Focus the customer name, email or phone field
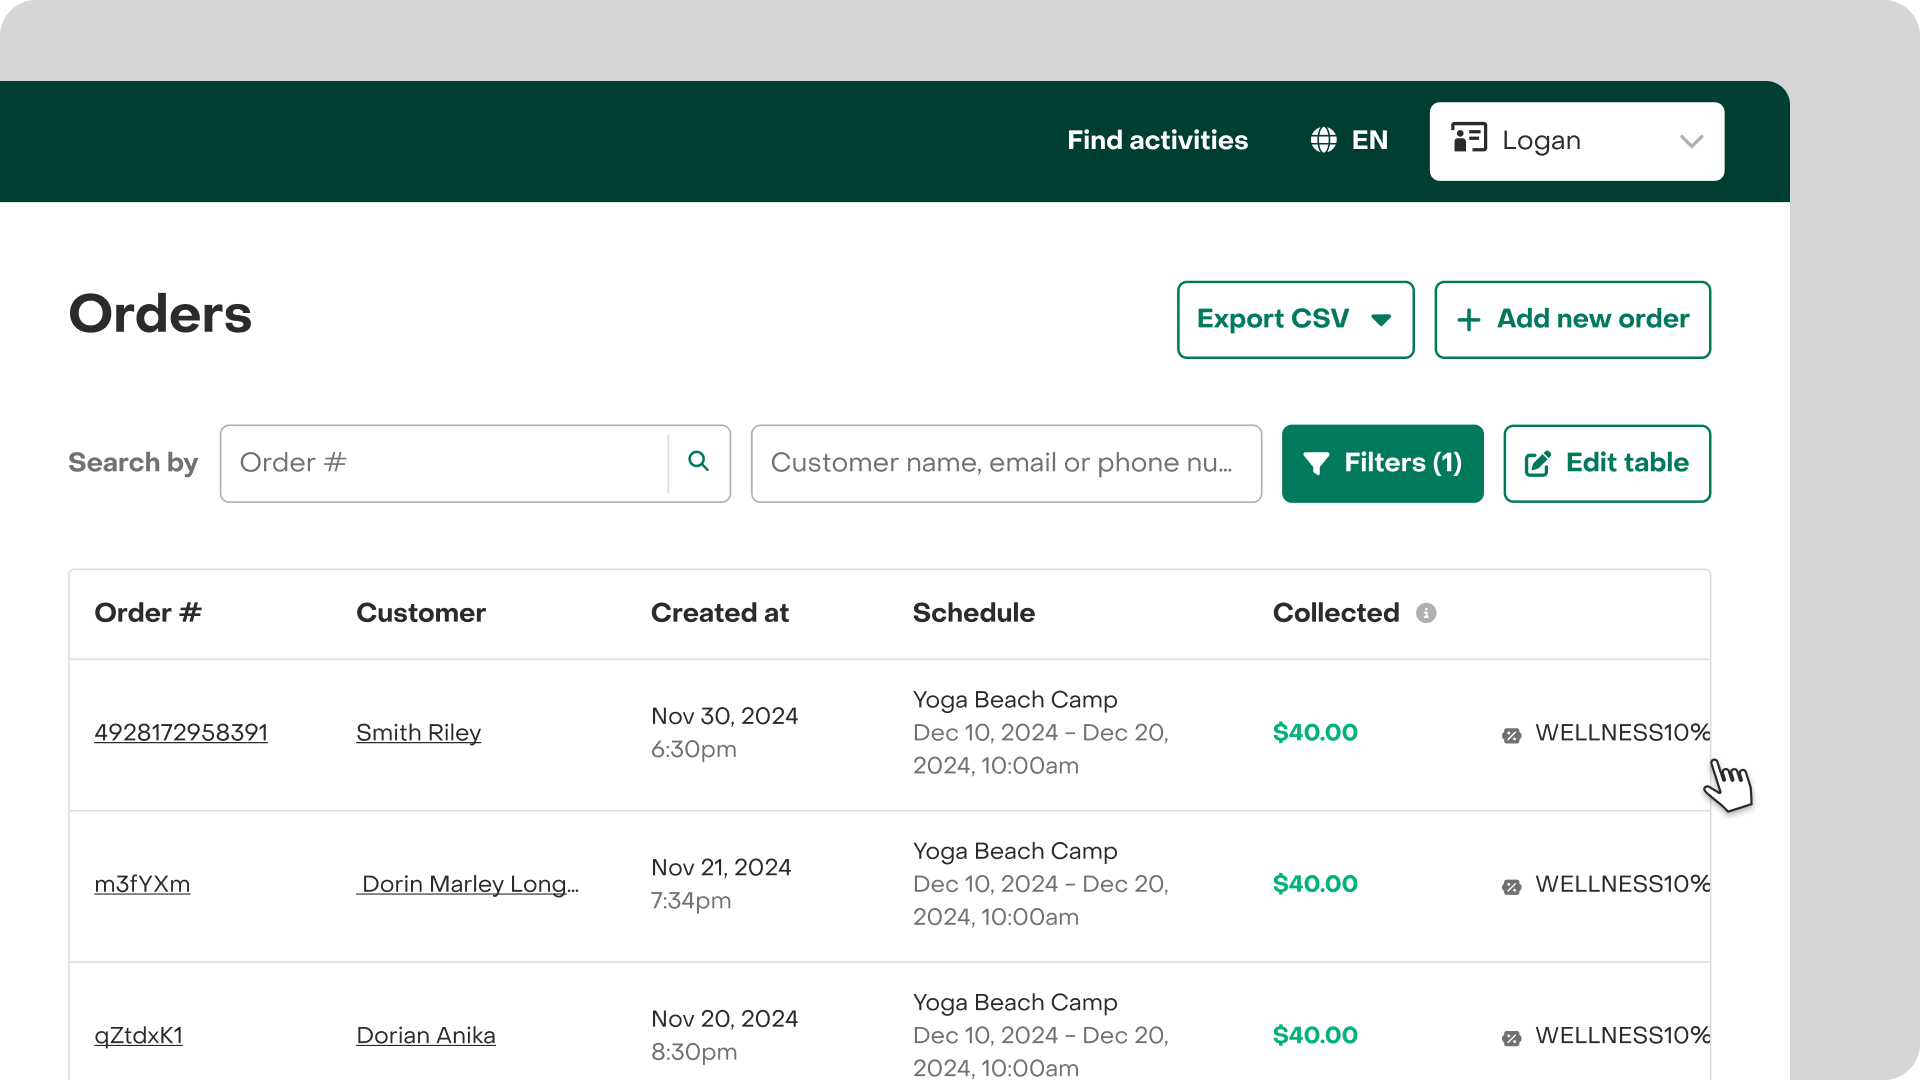1920x1080 pixels. tap(1005, 463)
